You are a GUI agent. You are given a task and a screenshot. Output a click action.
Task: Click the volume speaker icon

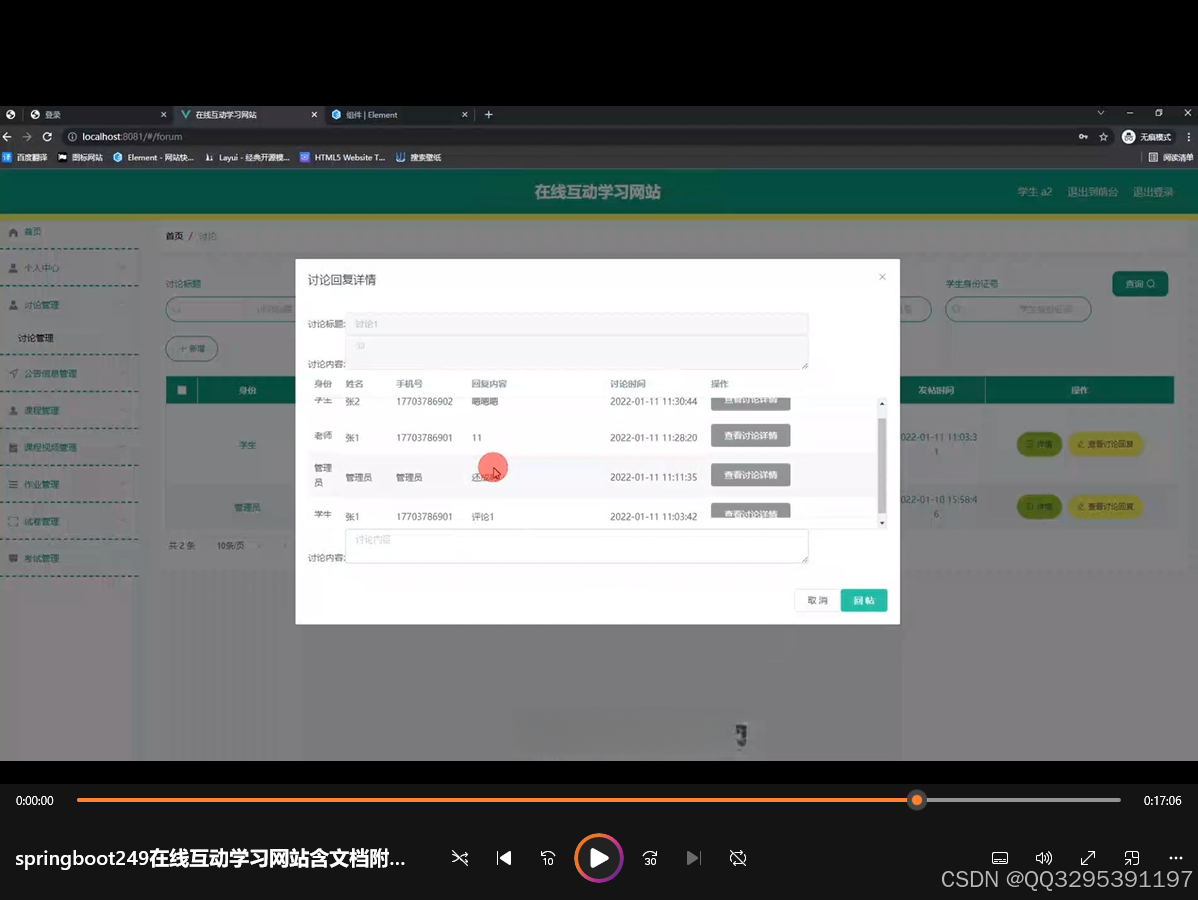1043,858
